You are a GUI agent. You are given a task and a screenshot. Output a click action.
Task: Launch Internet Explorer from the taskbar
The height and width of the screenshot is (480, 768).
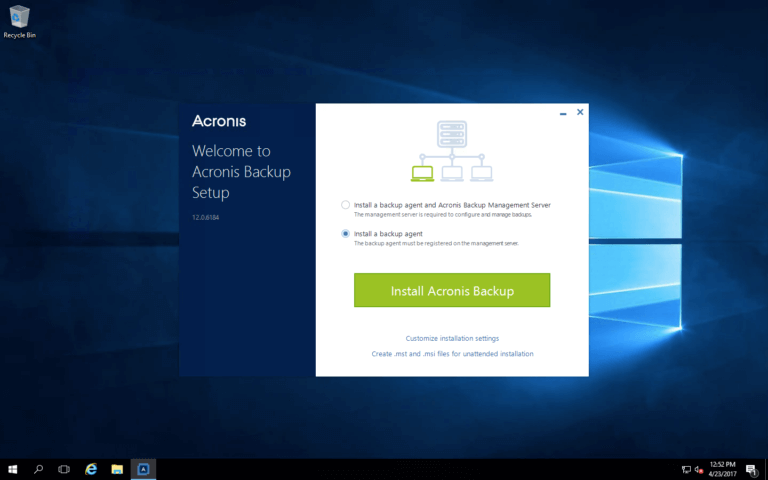[91, 469]
